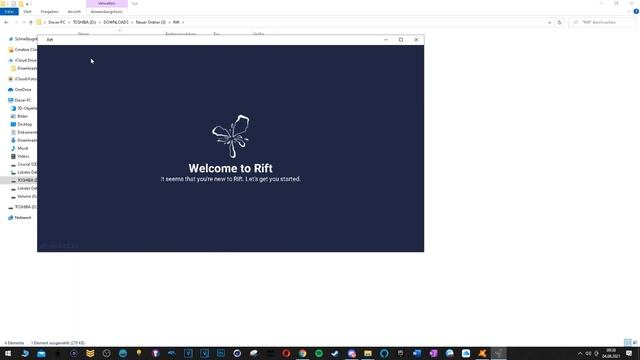This screenshot has width=640, height=360.
Task: Click the Explorer search box
Action: click(602, 22)
